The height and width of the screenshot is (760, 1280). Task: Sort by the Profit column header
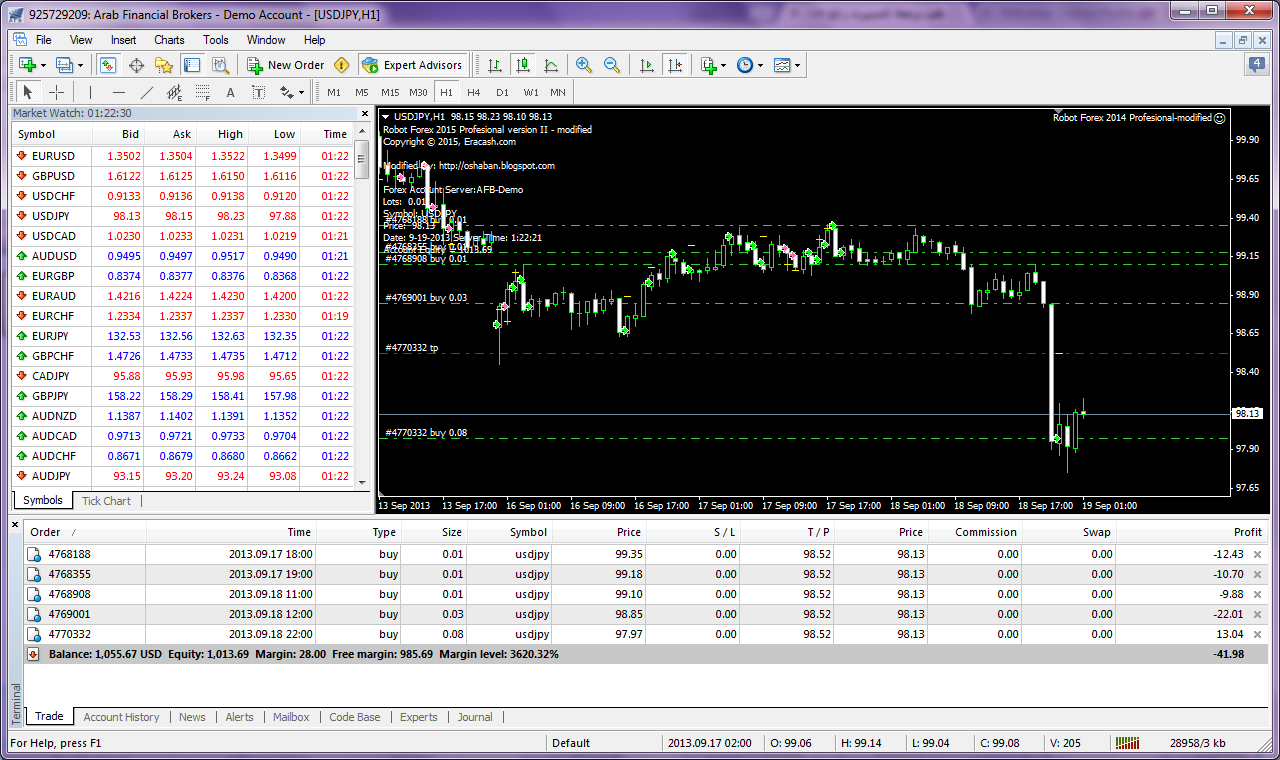click(x=1192, y=532)
